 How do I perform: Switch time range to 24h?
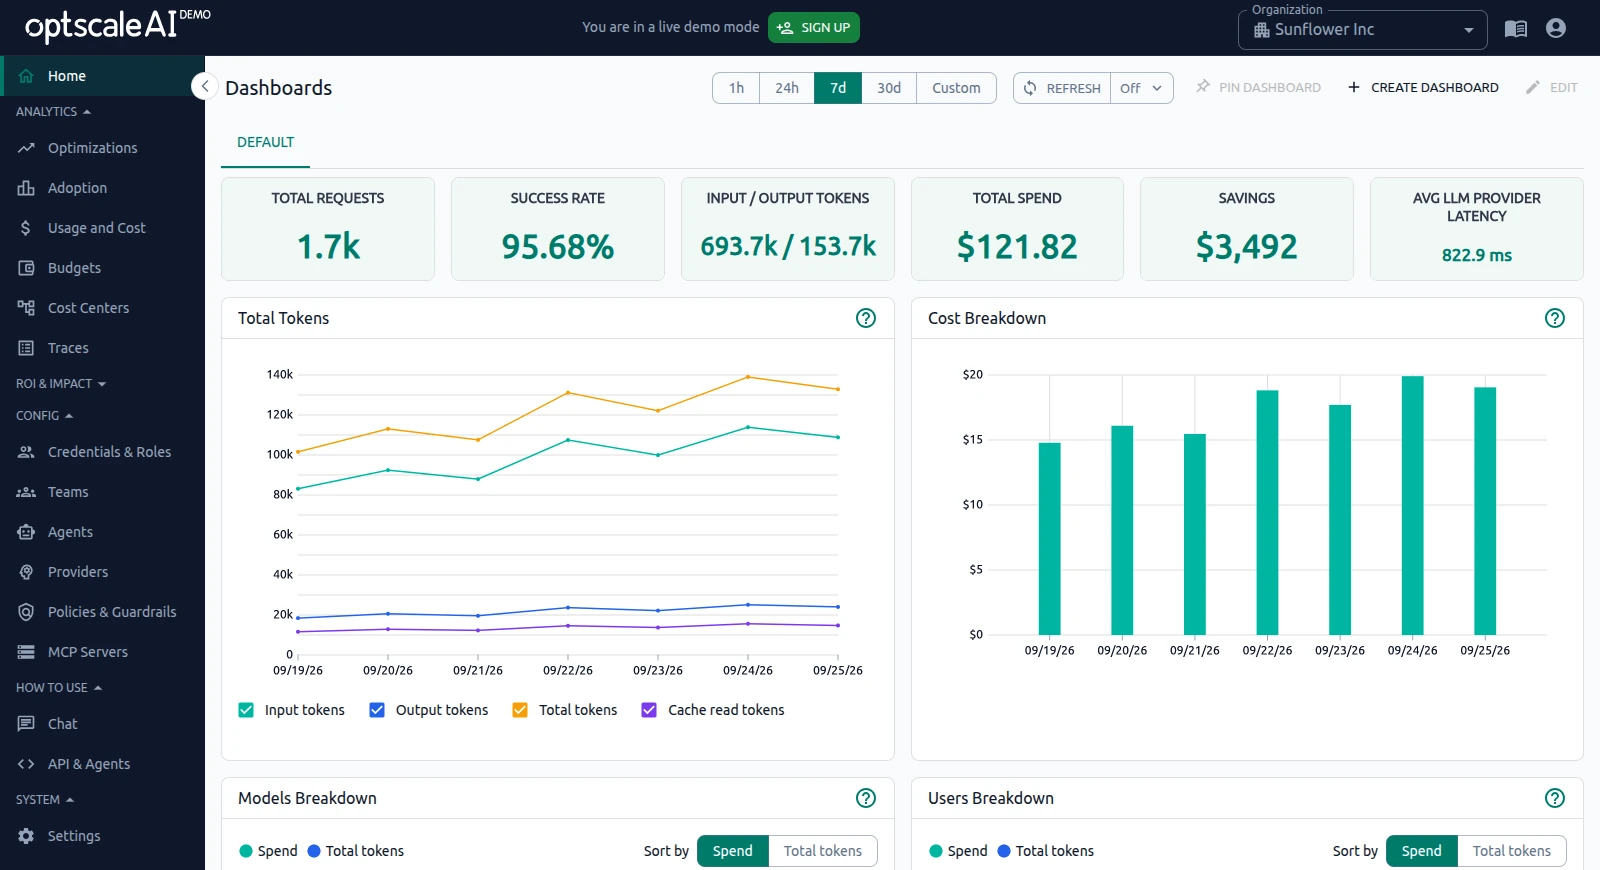pos(787,88)
